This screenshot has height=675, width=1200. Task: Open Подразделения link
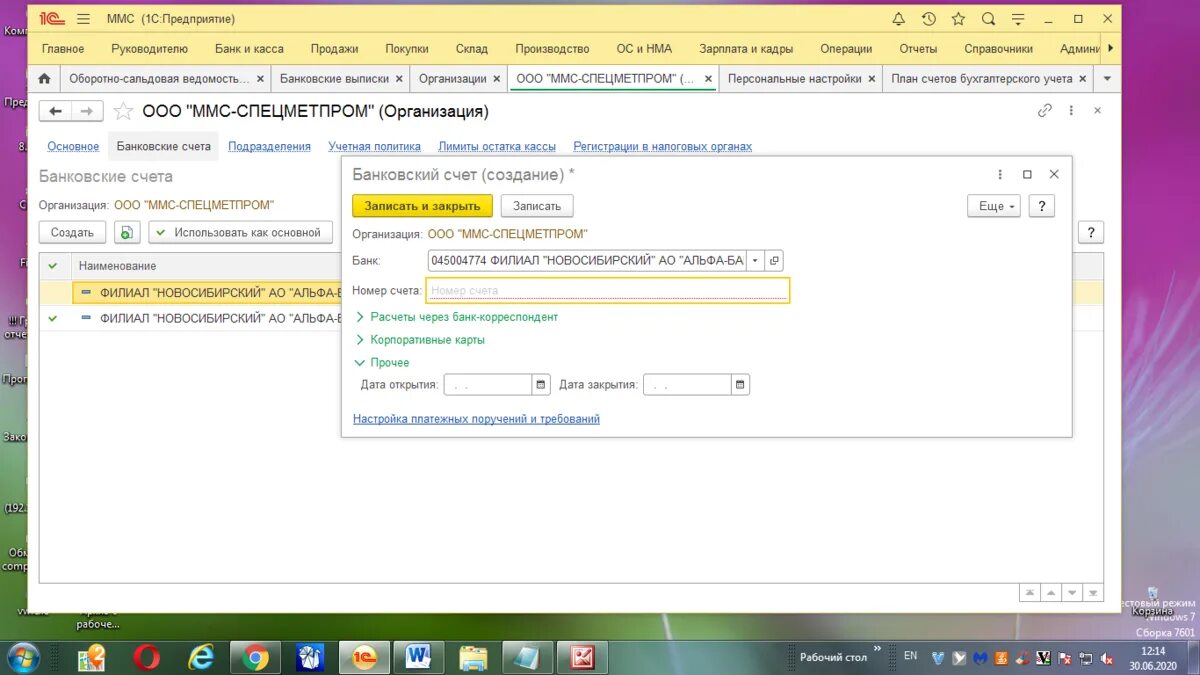coord(269,146)
